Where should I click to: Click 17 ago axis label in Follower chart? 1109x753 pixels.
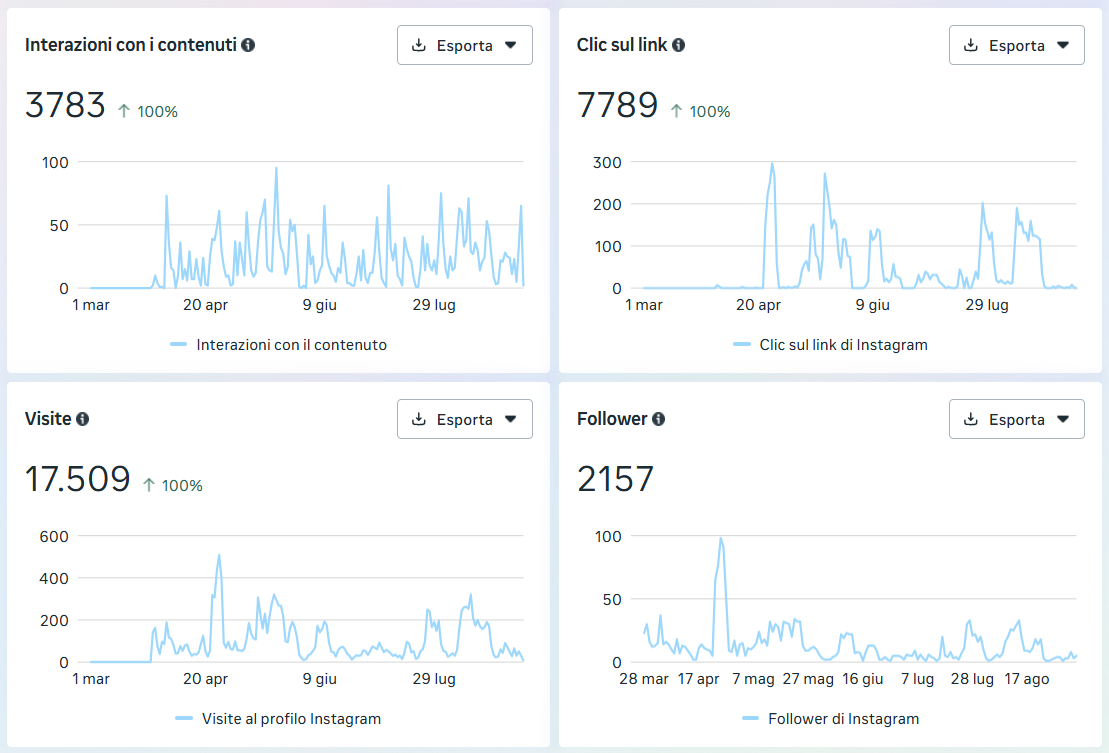1026,679
